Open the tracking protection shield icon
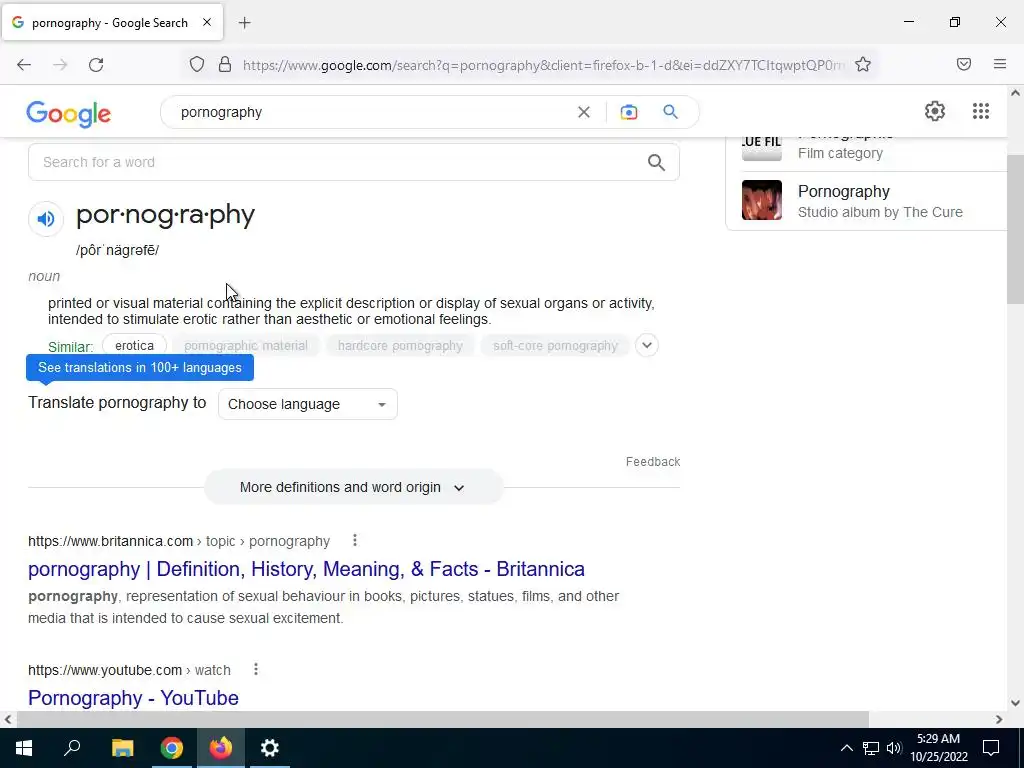 coord(197,64)
